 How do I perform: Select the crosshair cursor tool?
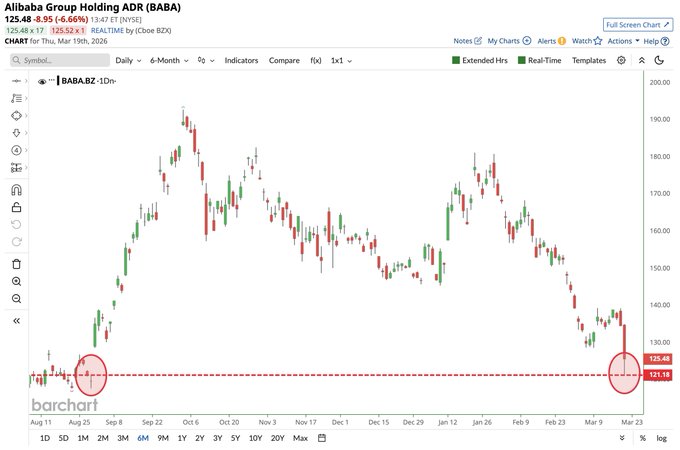(16, 81)
